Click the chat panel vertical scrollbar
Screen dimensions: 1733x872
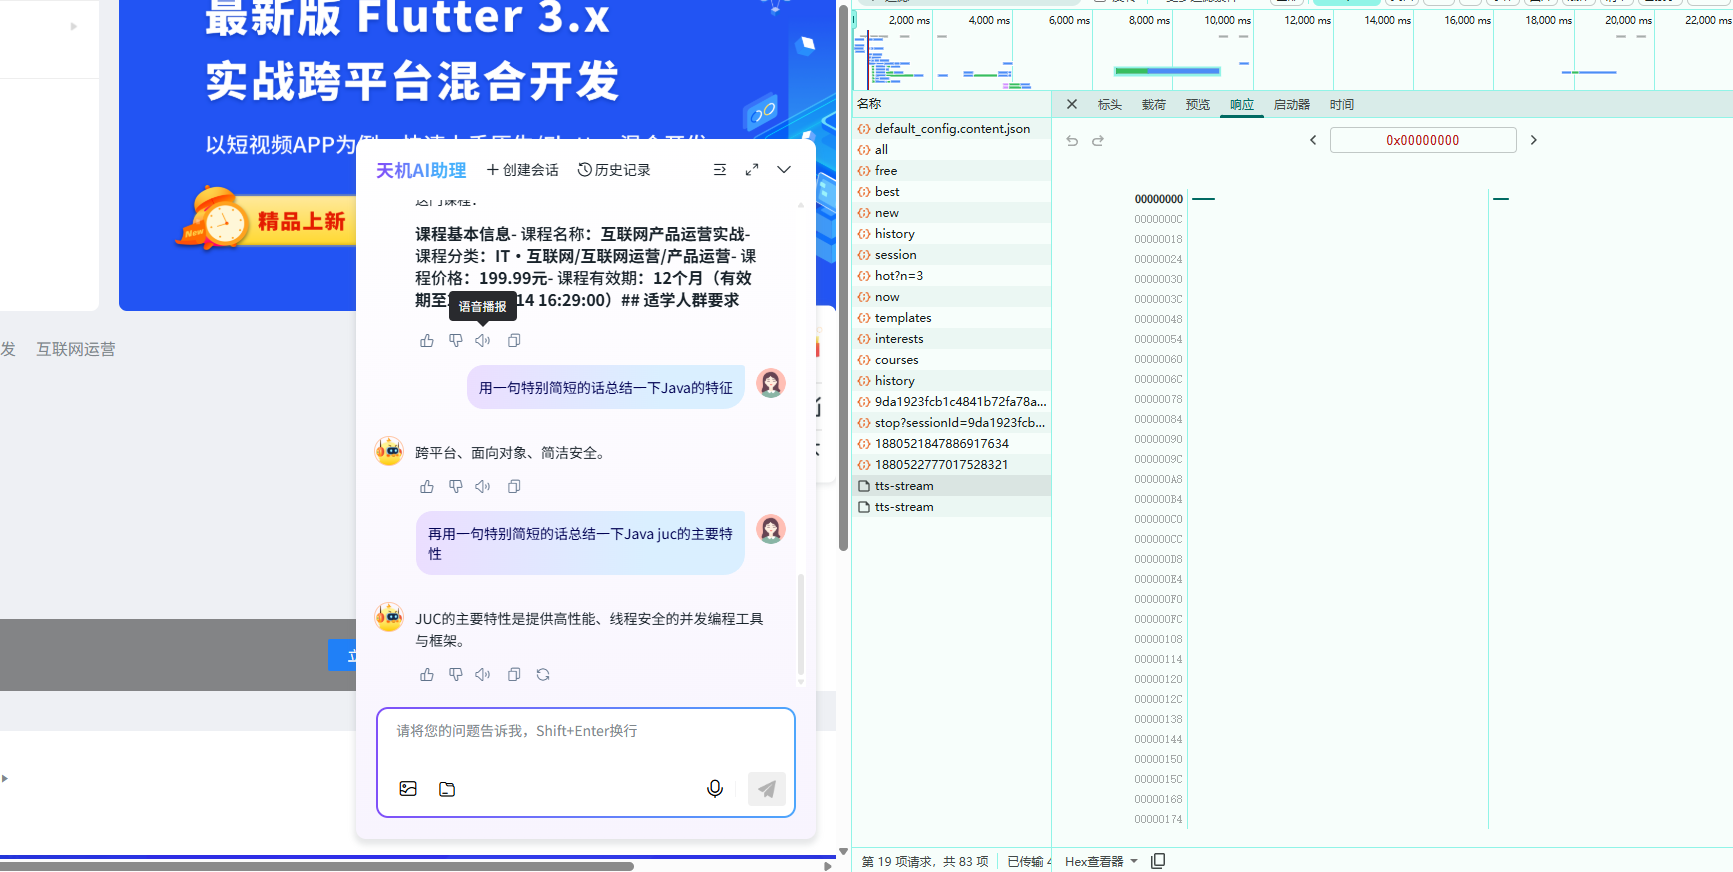coord(800,626)
